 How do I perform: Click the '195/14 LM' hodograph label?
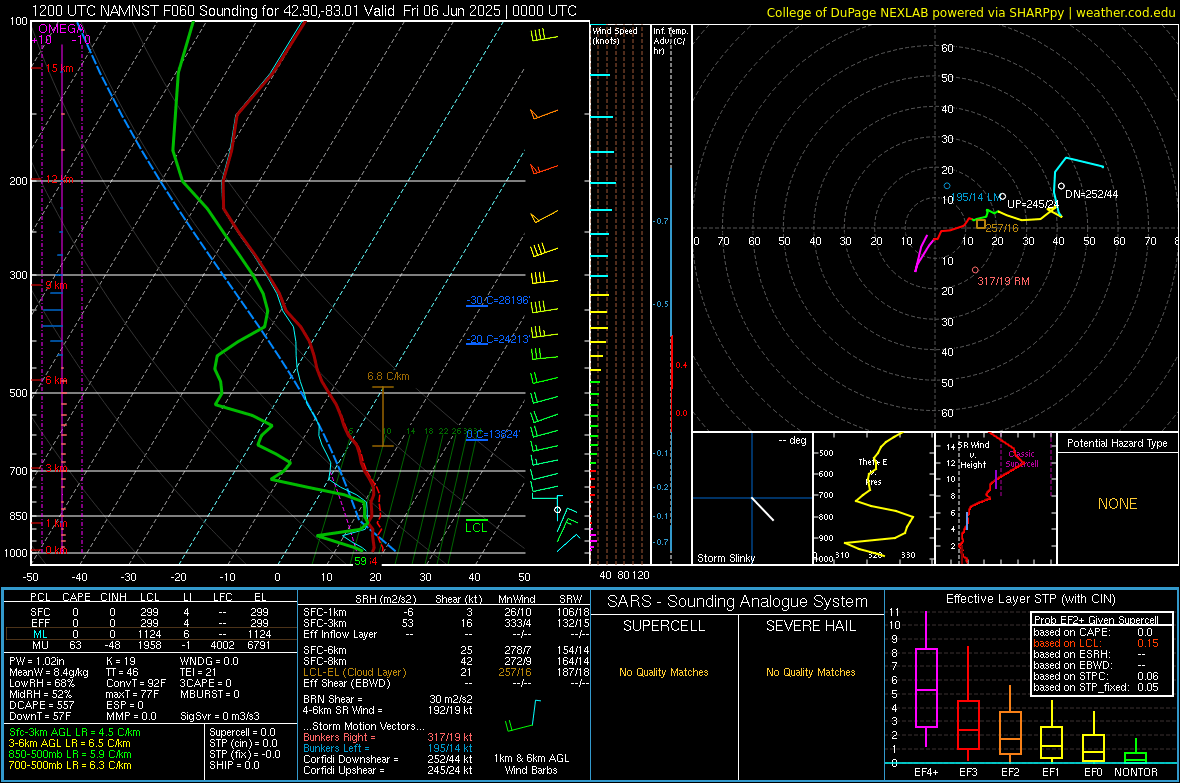[978, 197]
